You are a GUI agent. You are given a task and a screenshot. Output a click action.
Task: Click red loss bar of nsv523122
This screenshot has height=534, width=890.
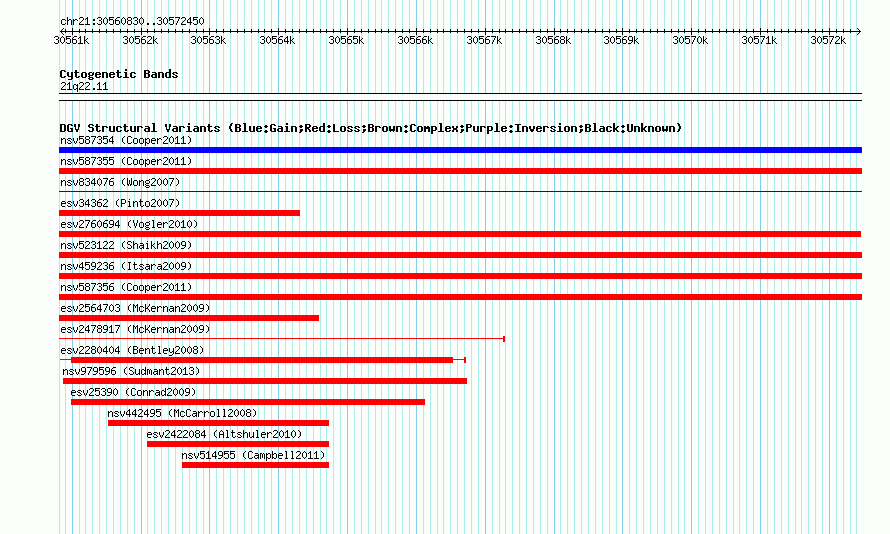click(460, 255)
